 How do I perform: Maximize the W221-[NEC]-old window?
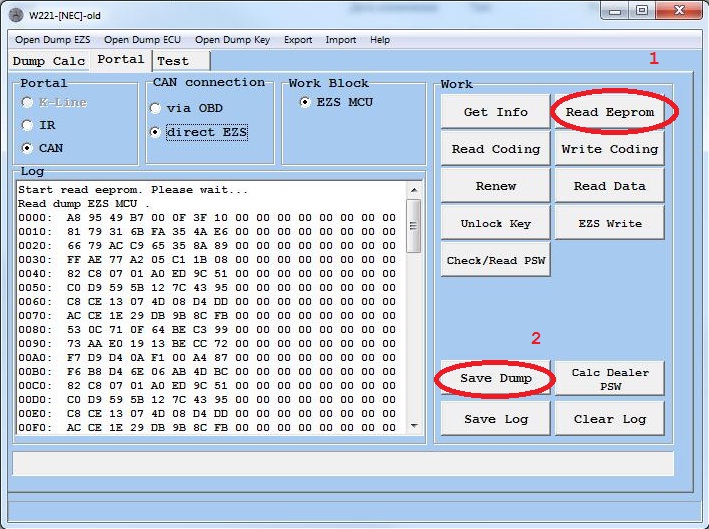point(642,11)
